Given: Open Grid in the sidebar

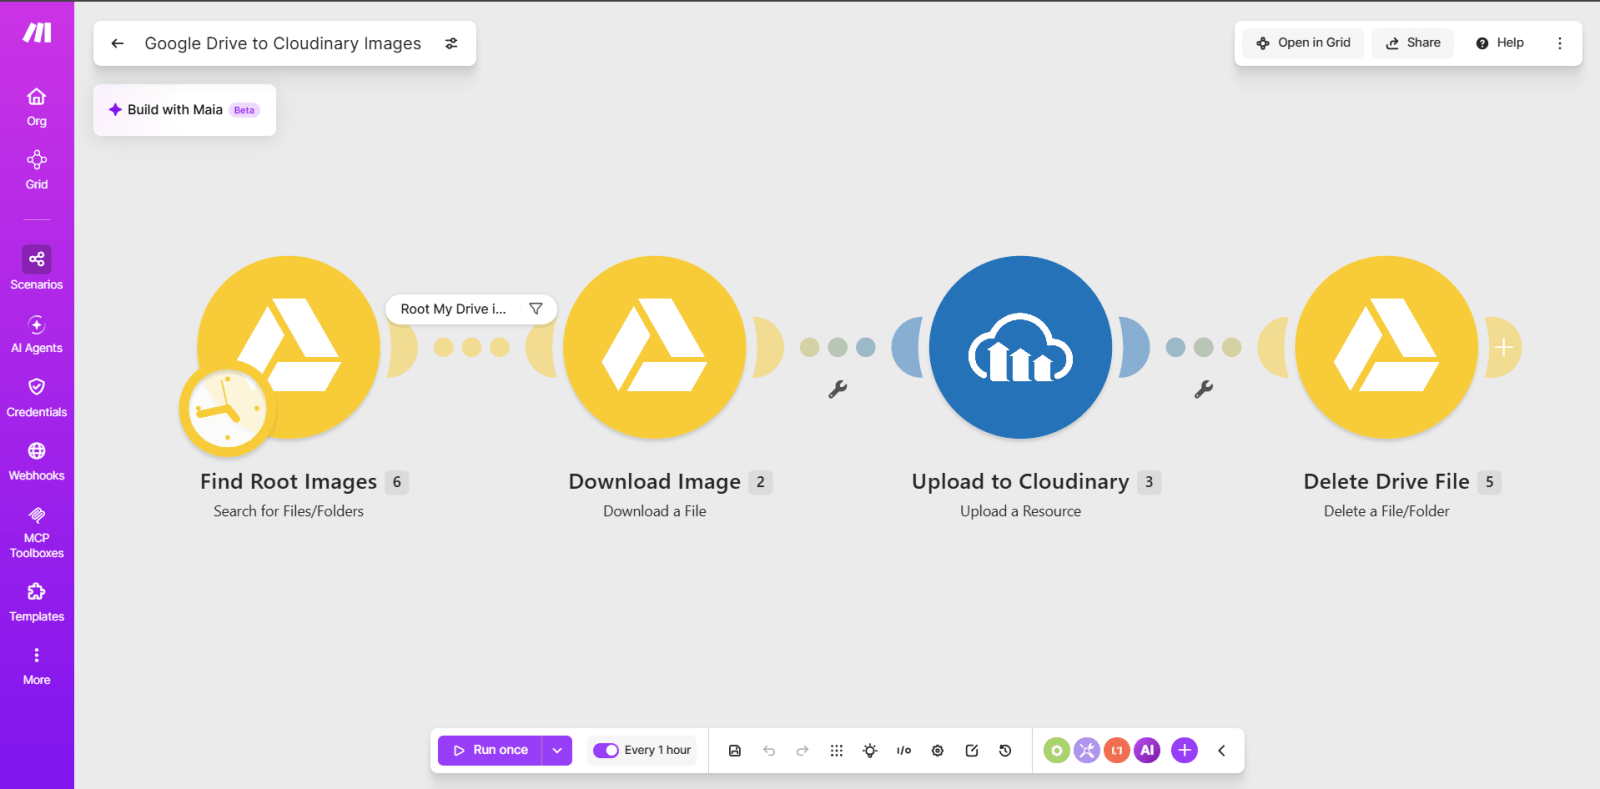Looking at the screenshot, I should [x=37, y=170].
